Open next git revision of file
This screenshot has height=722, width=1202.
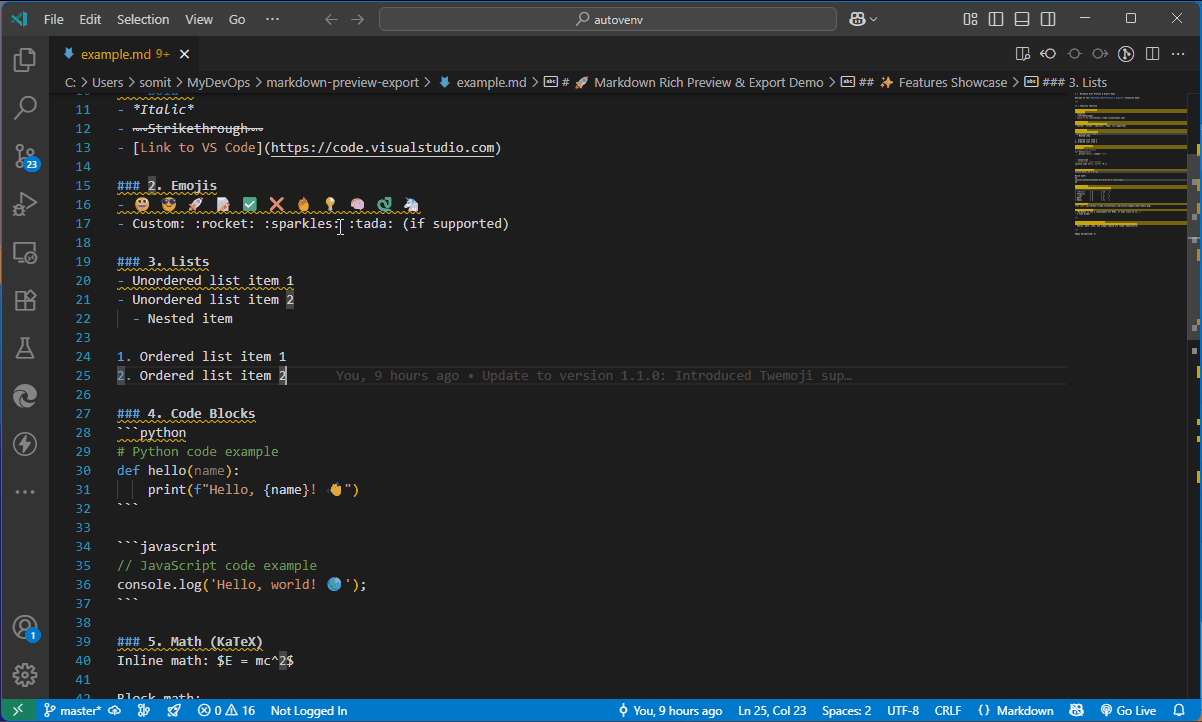point(1100,54)
